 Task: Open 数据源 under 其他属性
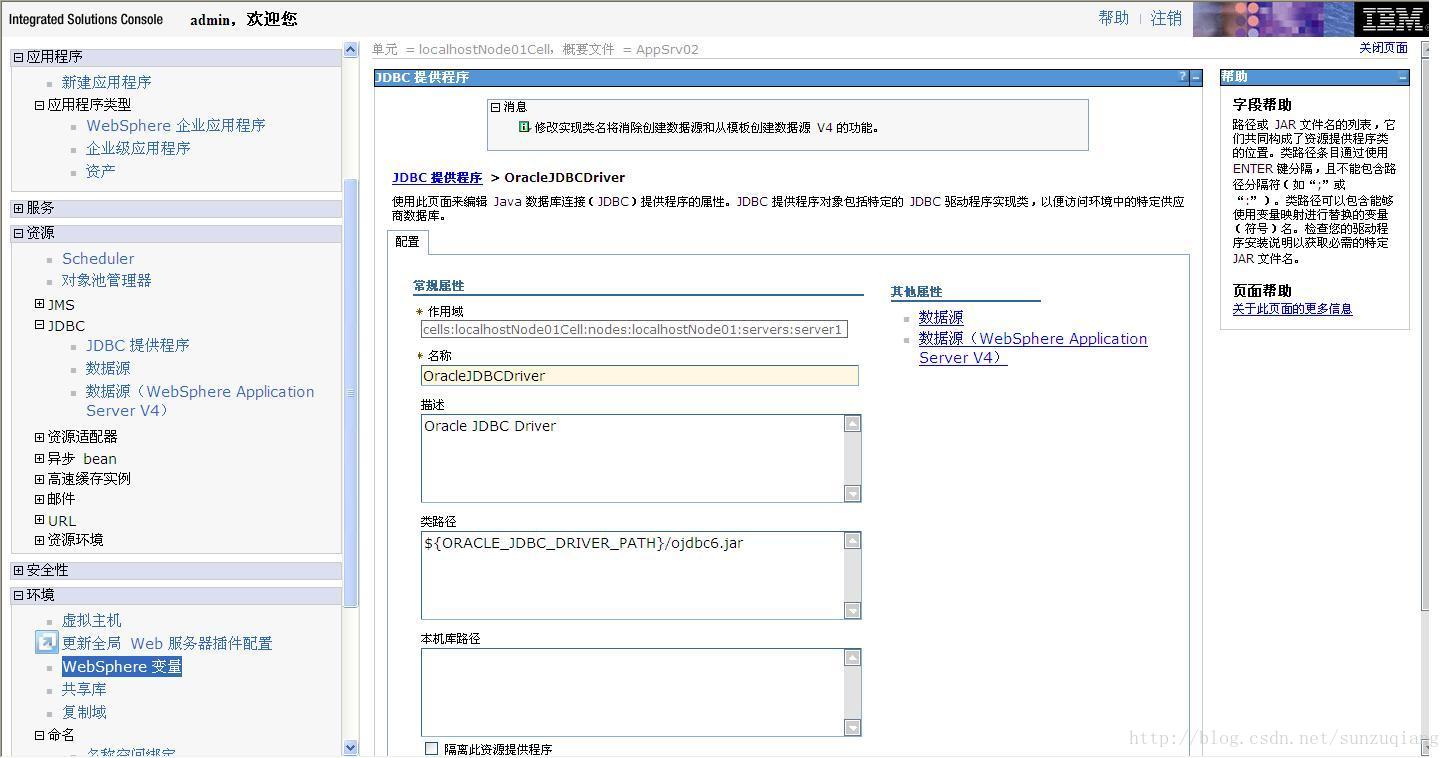click(x=941, y=317)
